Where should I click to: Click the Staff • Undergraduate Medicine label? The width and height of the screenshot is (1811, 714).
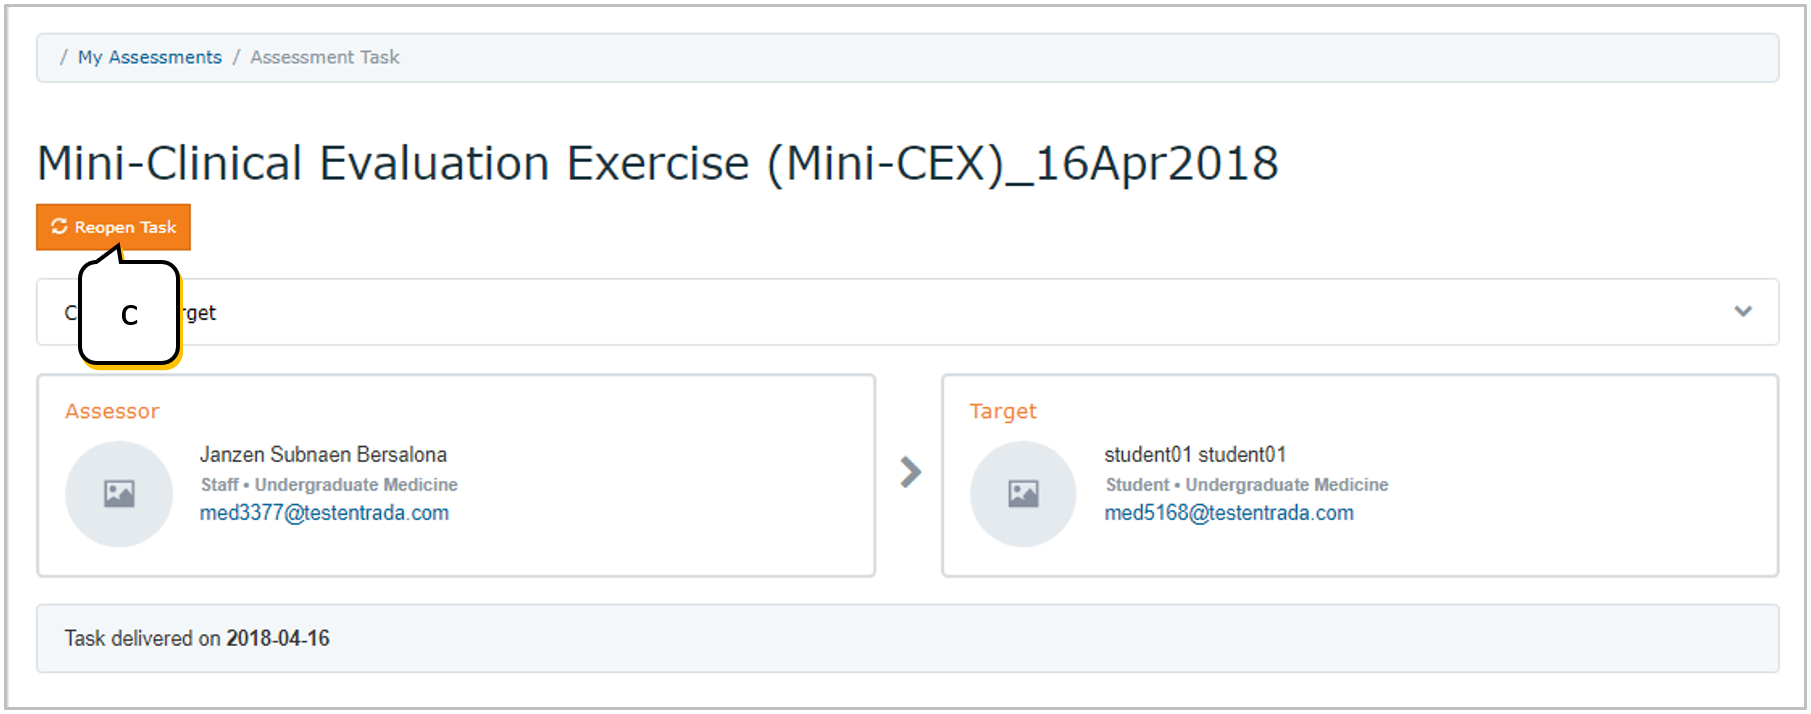[329, 485]
